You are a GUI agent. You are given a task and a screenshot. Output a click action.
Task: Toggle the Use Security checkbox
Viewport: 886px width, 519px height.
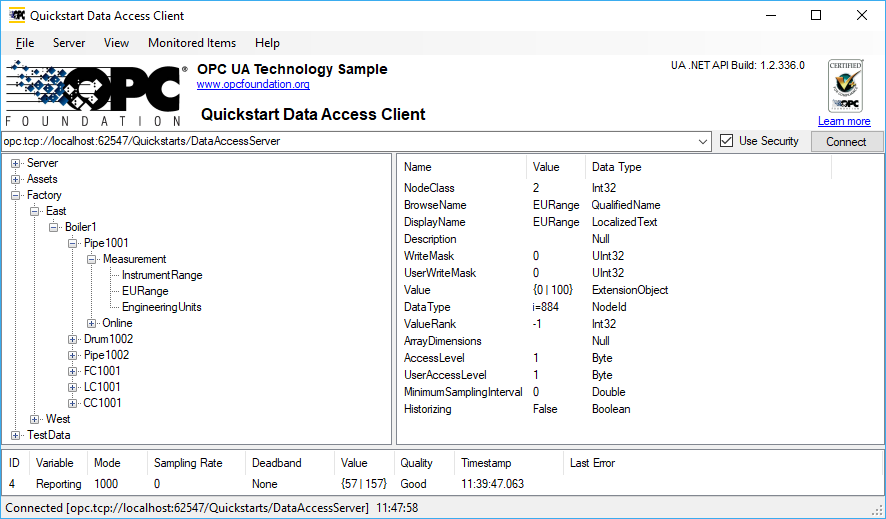pyautogui.click(x=727, y=141)
